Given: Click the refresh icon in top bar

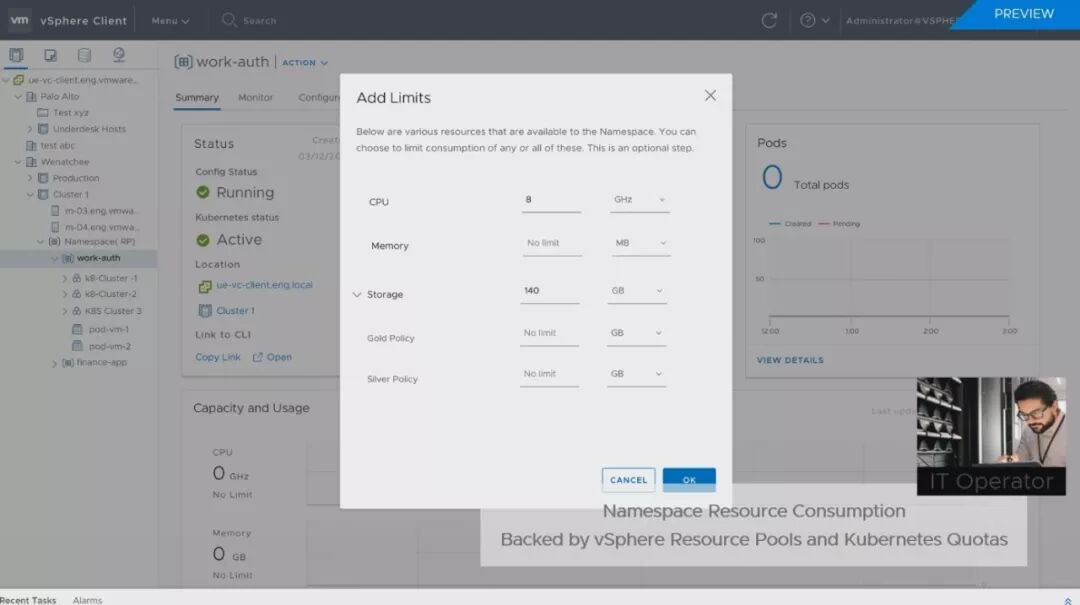Looking at the screenshot, I should [x=769, y=21].
